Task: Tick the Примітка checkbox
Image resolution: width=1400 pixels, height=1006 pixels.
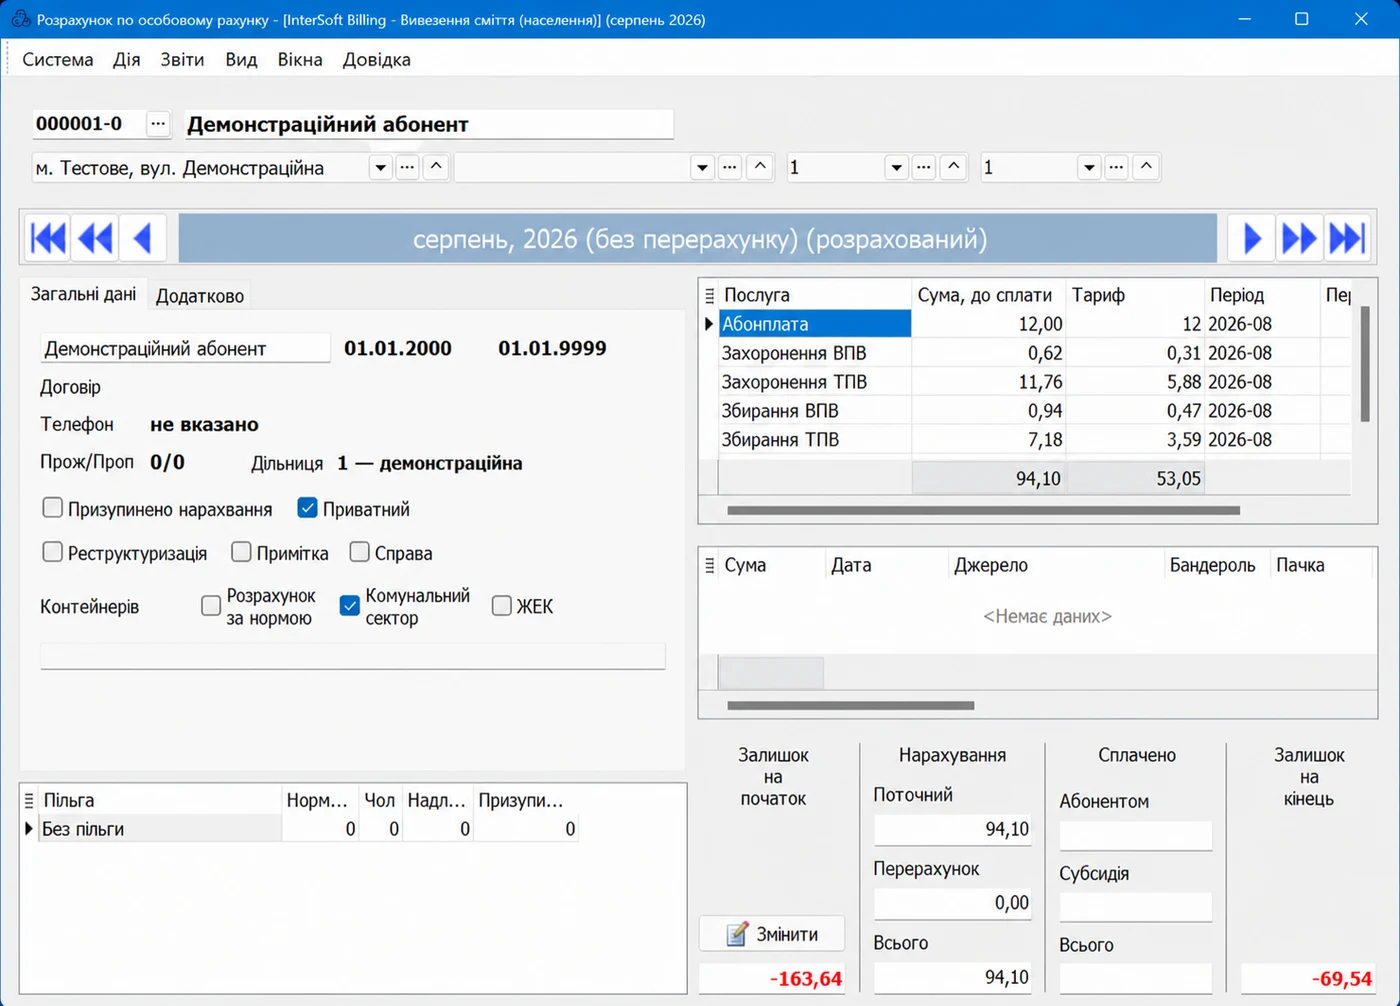Action: pos(241,552)
